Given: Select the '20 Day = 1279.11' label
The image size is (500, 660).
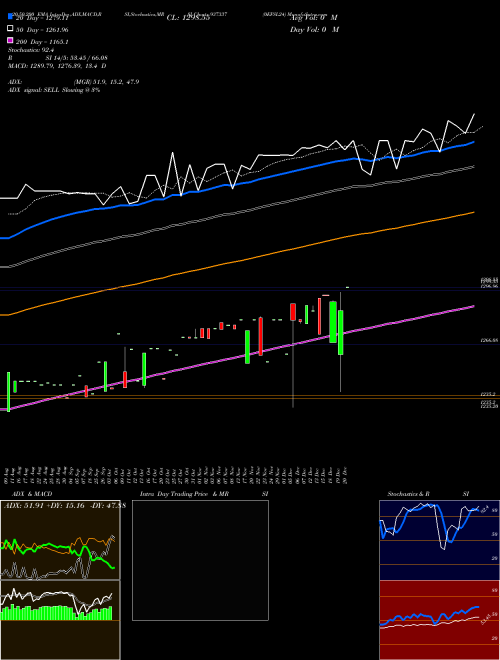Looking at the screenshot, I should pos(42,18).
